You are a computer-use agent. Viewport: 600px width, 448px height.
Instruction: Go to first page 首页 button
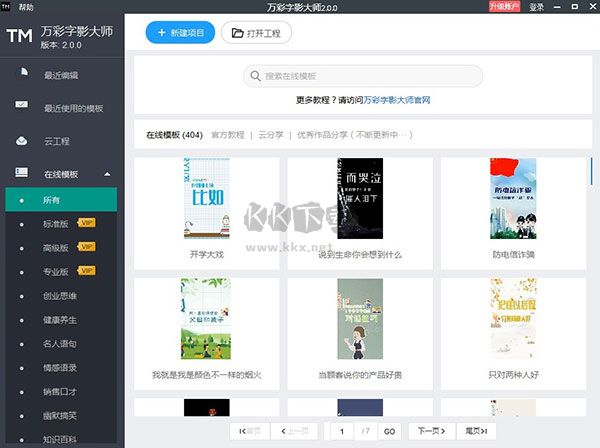coord(250,431)
